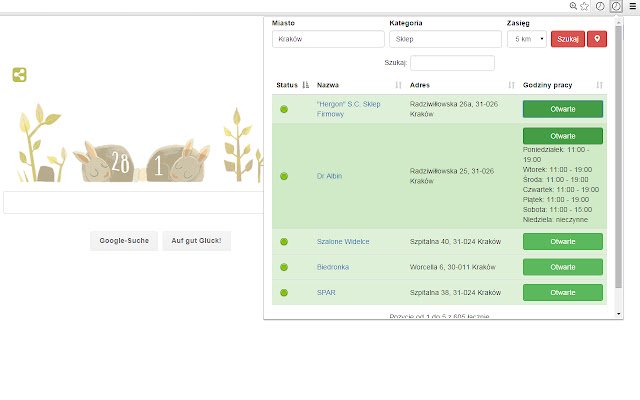640x400 pixels.
Task: Open the "Hergon" S.C. Sklep Firmowy link
Action: [348, 109]
